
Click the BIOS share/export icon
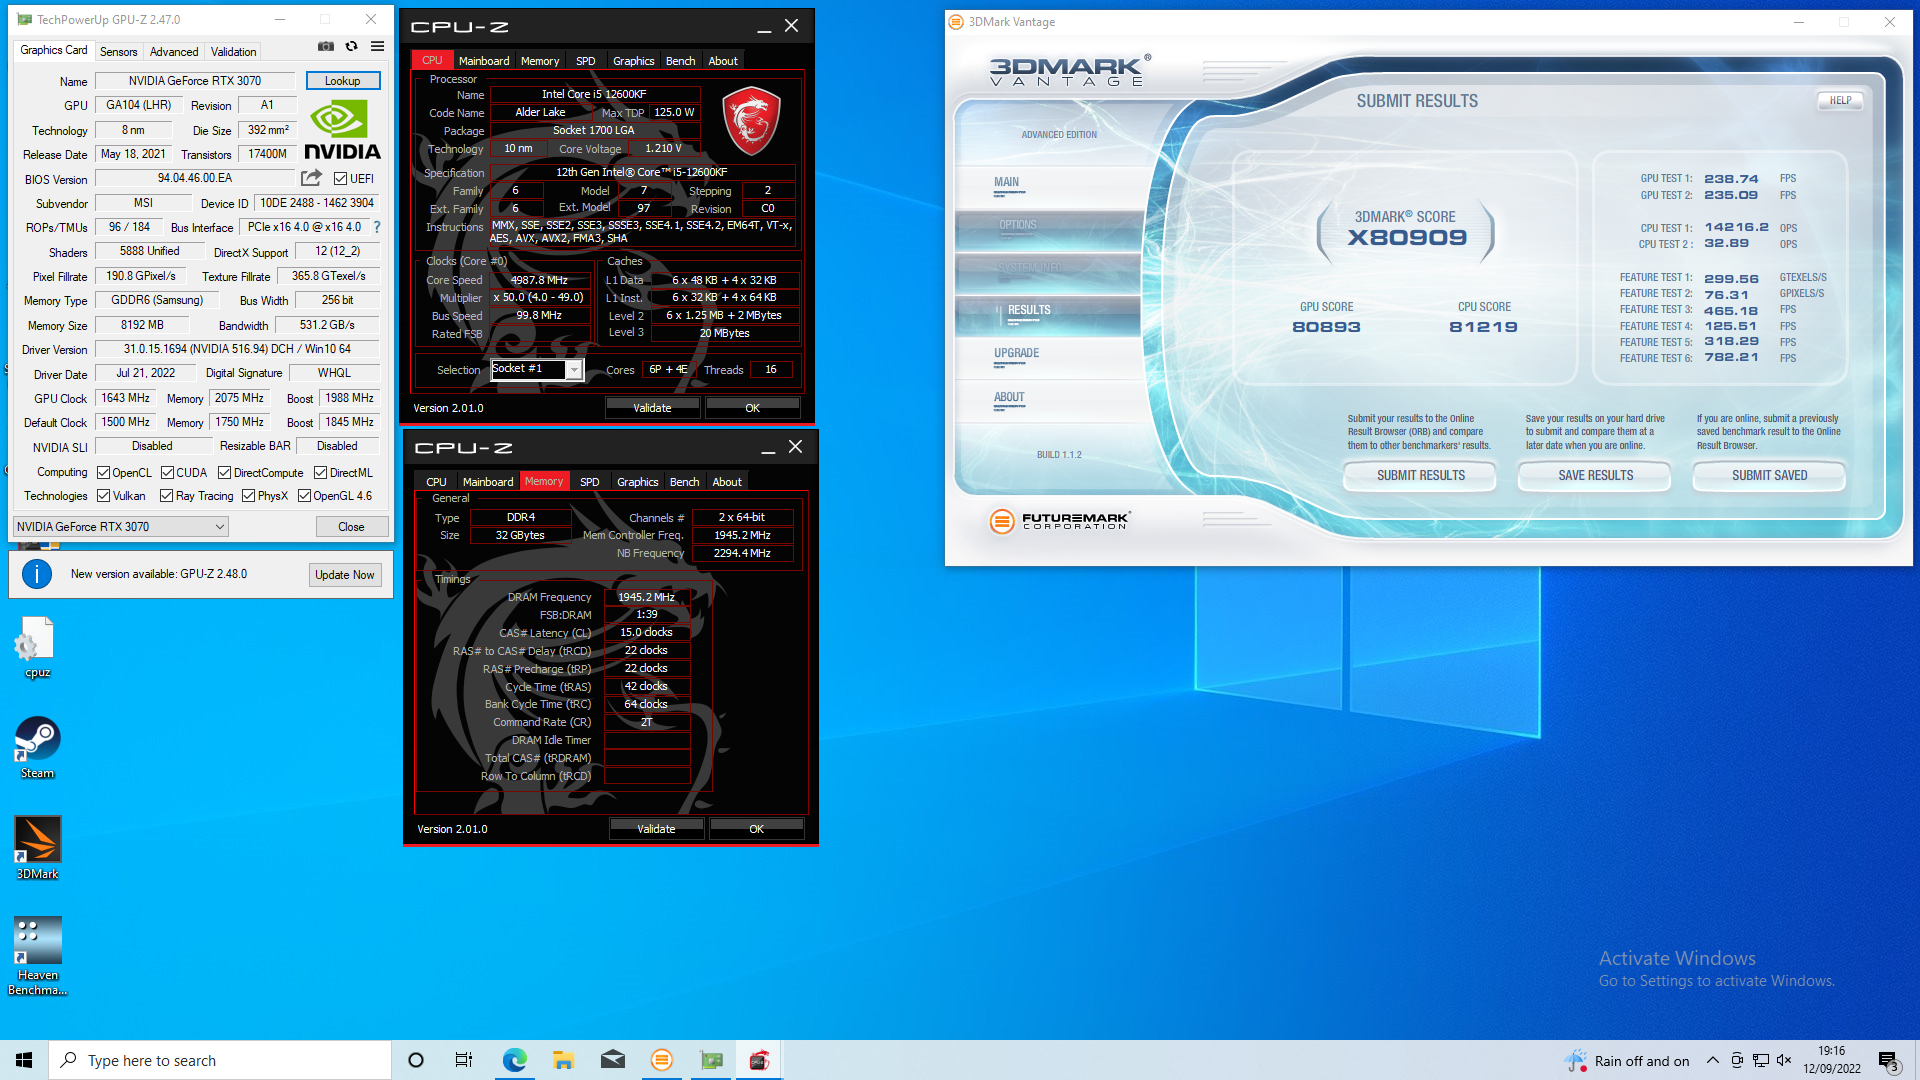[x=312, y=178]
